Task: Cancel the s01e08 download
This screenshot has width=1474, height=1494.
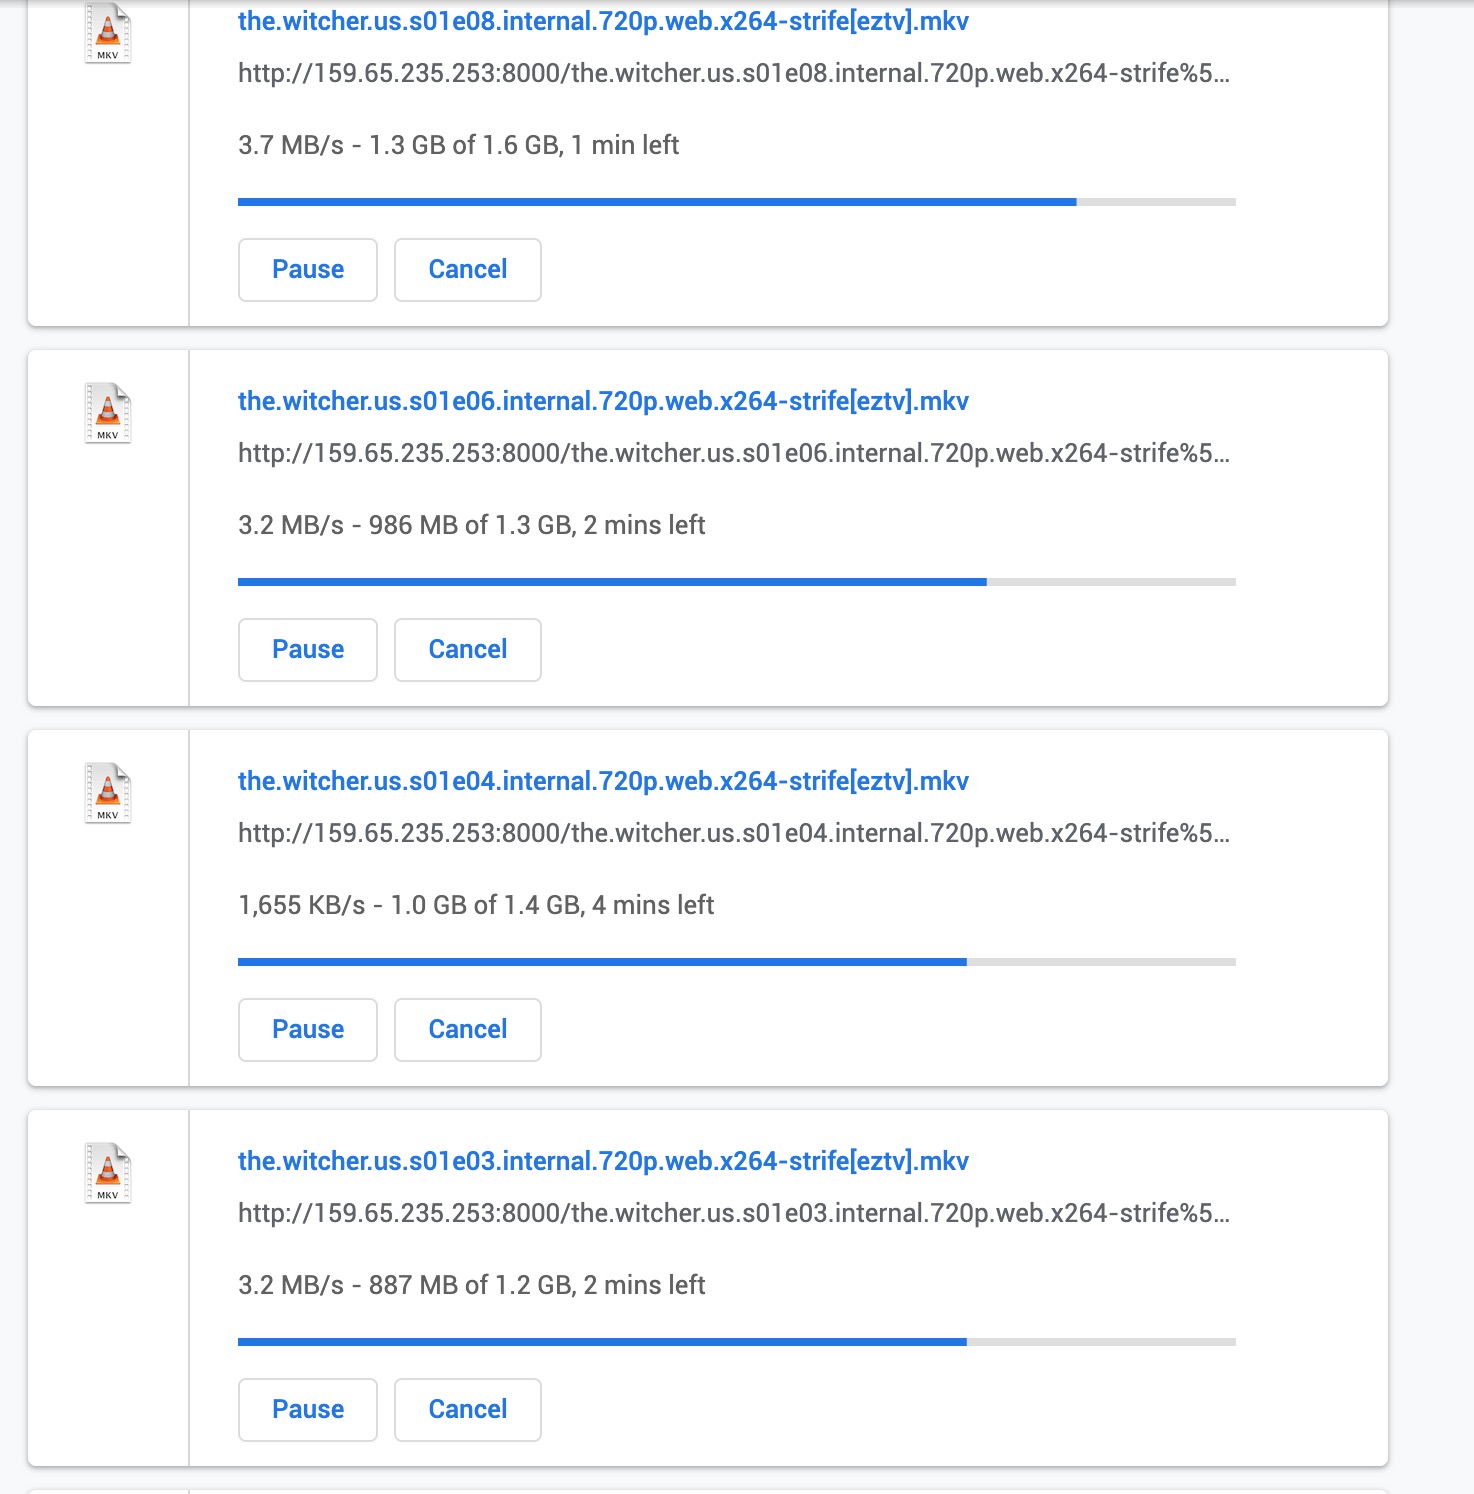Action: point(468,270)
